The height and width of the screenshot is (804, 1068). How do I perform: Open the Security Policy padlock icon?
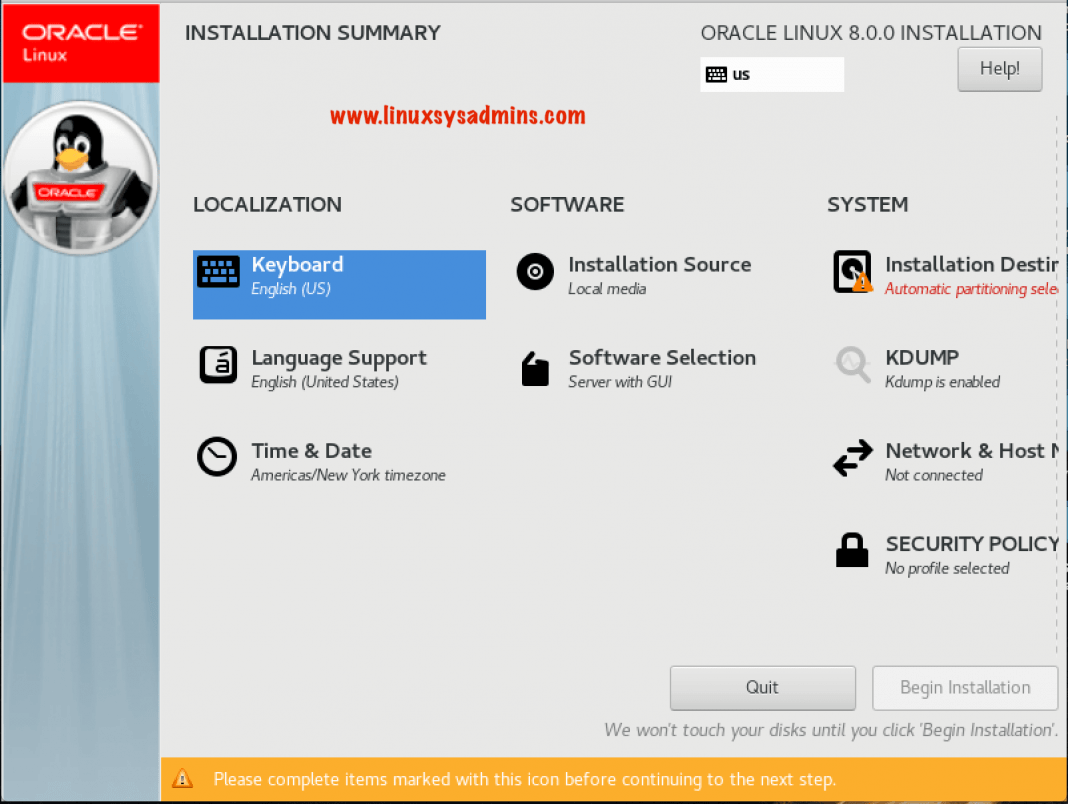(x=852, y=549)
